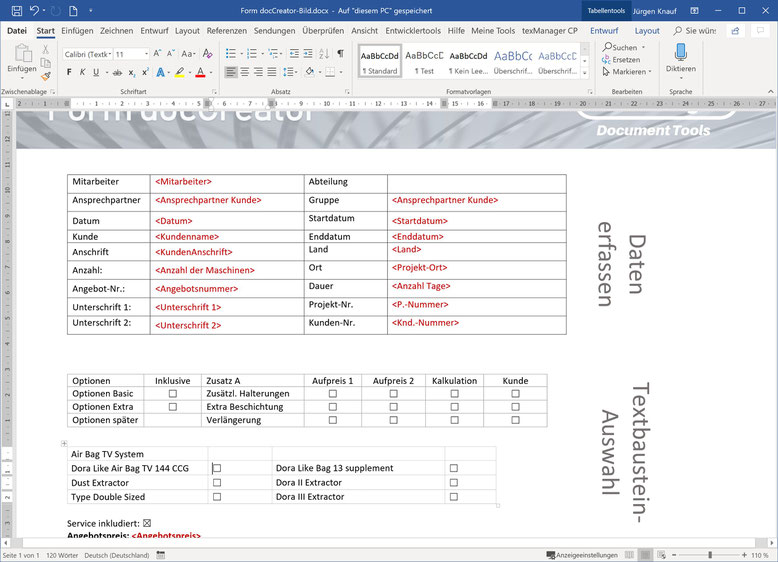
Task: Open the Überprüfen tab
Action: pyautogui.click(x=323, y=31)
